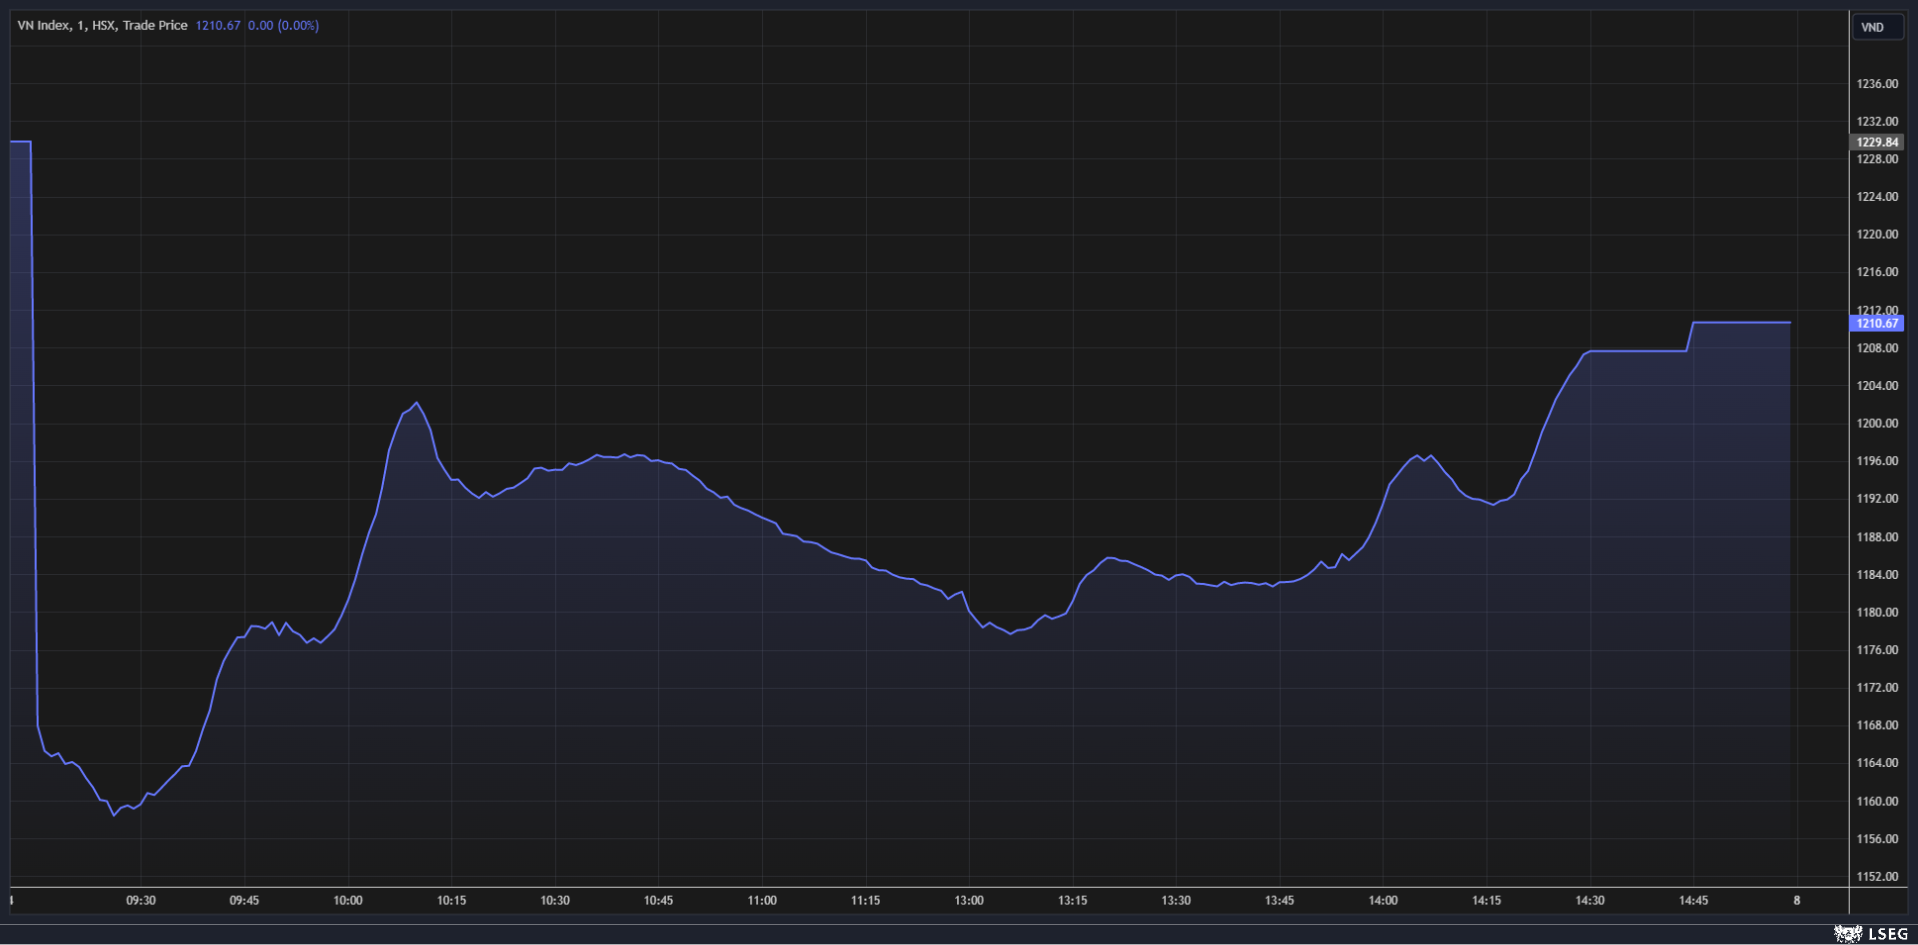
Task: Click the 14:00 time axis label
Action: [x=1383, y=900]
